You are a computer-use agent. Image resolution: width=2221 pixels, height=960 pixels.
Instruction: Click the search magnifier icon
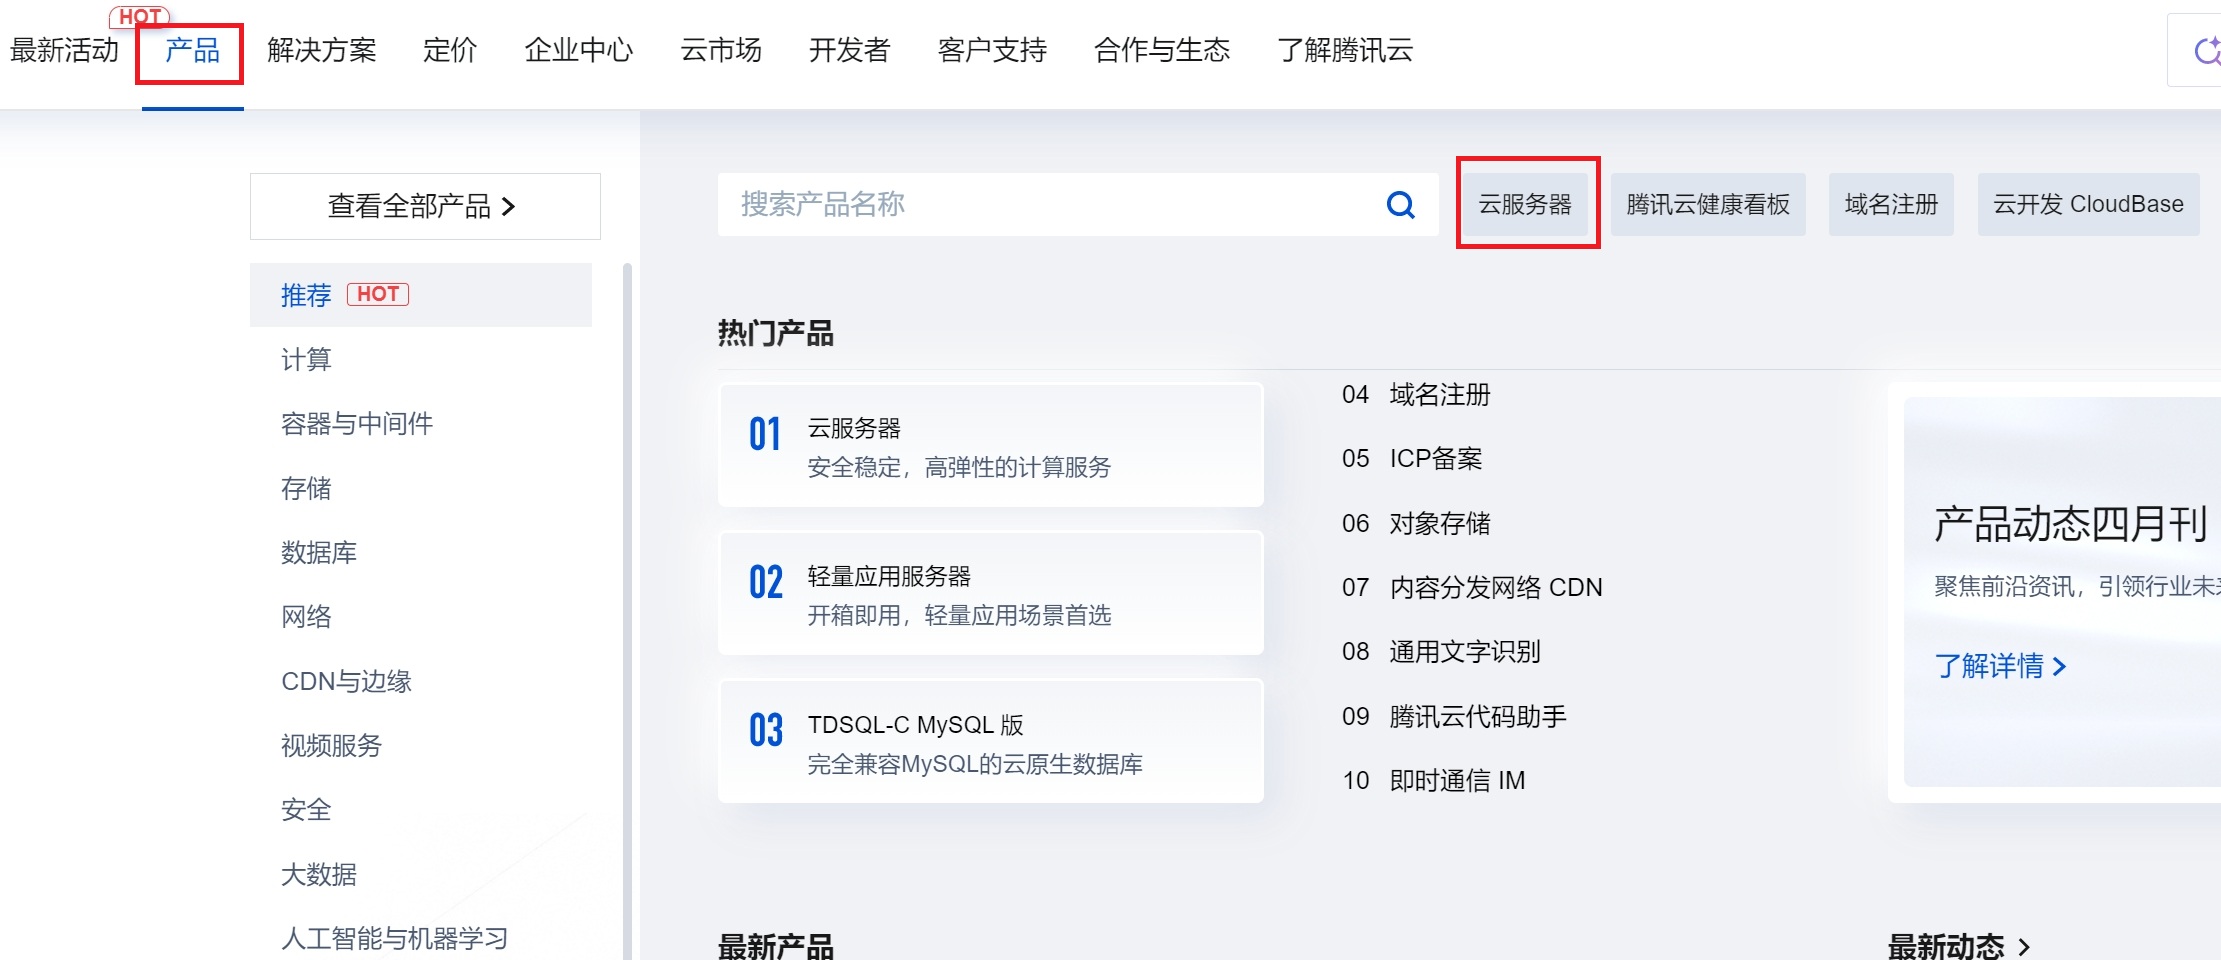(1400, 205)
